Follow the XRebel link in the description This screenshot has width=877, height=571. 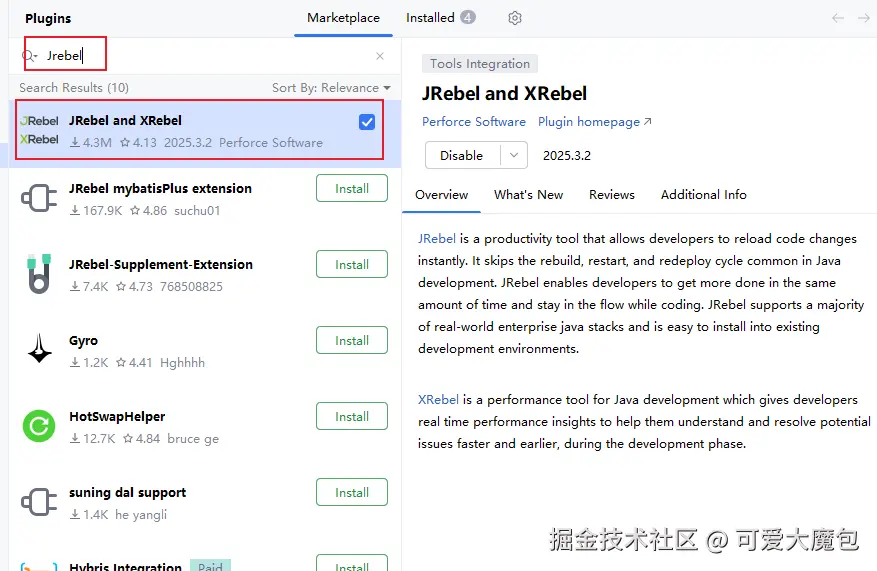coord(438,400)
